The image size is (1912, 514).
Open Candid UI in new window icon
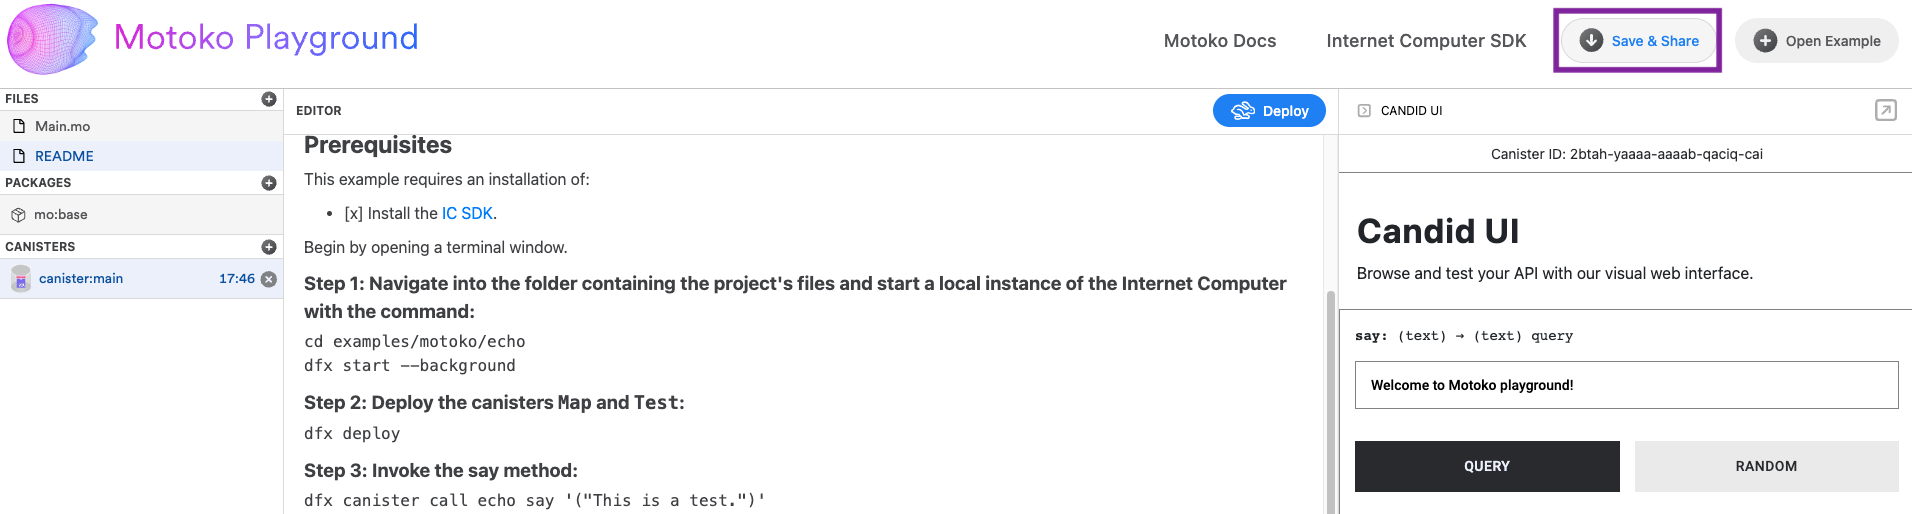coord(1885,110)
